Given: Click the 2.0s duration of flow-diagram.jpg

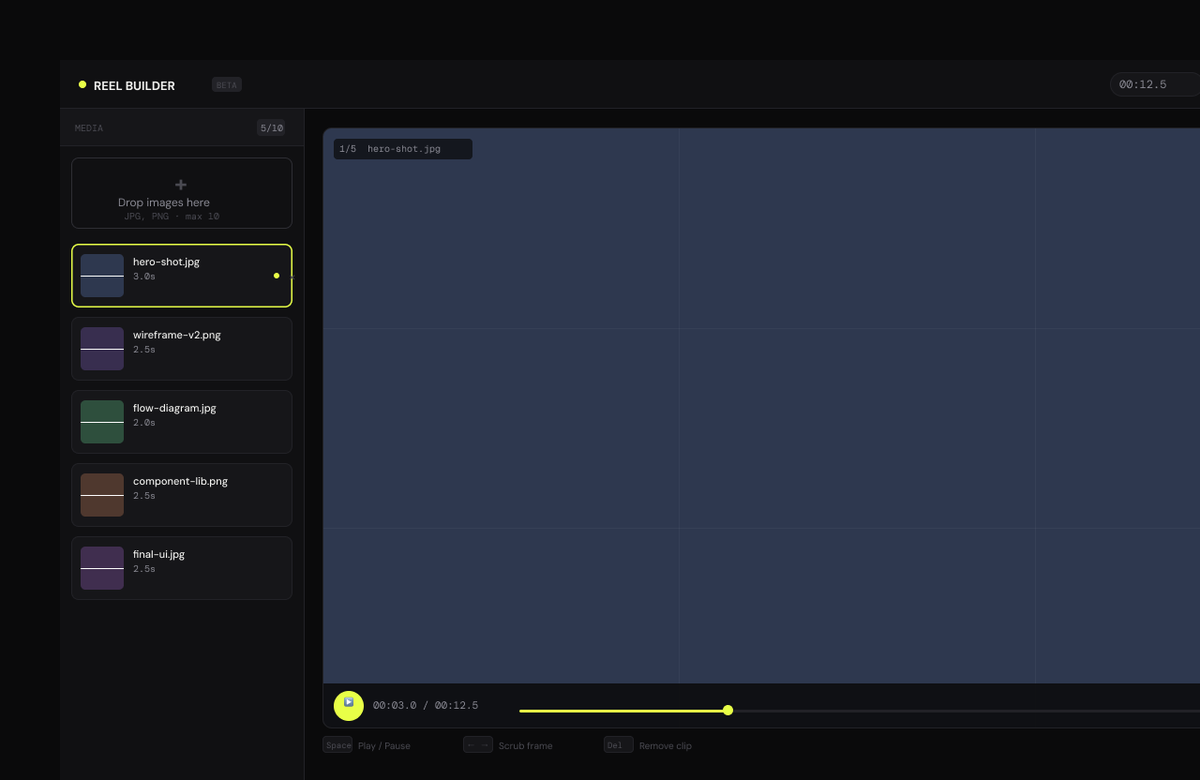Looking at the screenshot, I should pos(144,422).
